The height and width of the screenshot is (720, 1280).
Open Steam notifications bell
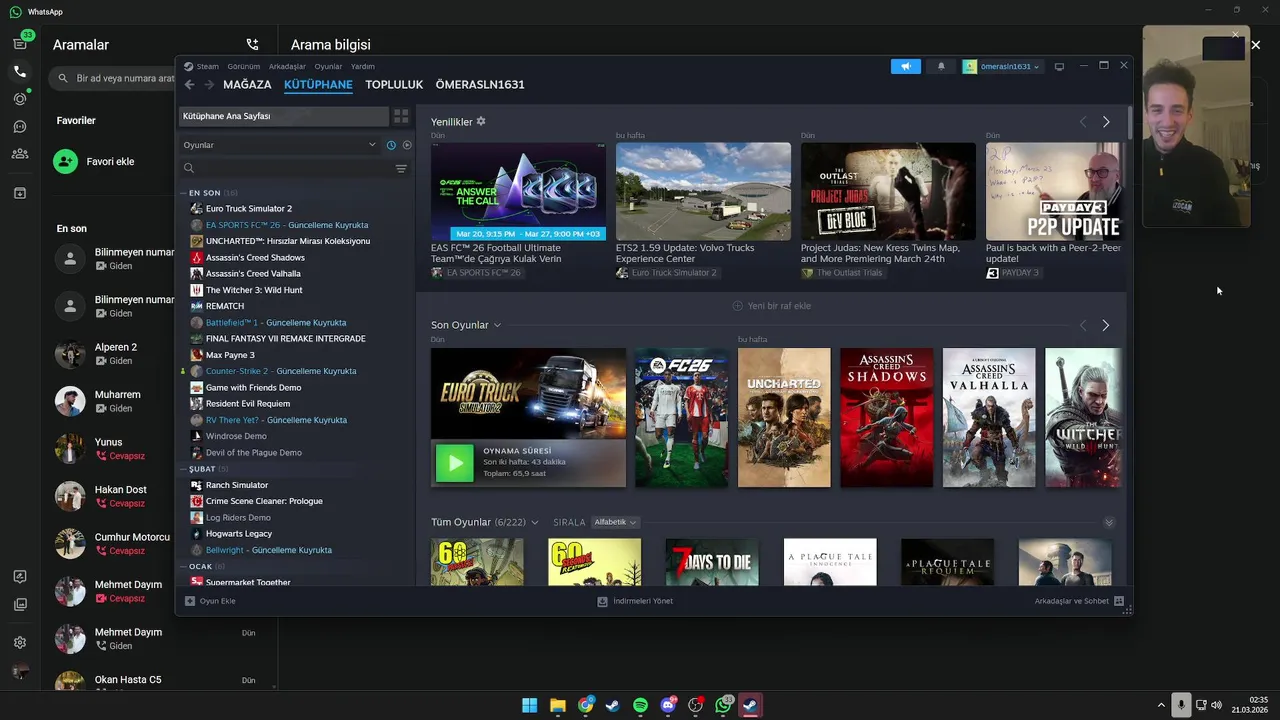click(941, 67)
